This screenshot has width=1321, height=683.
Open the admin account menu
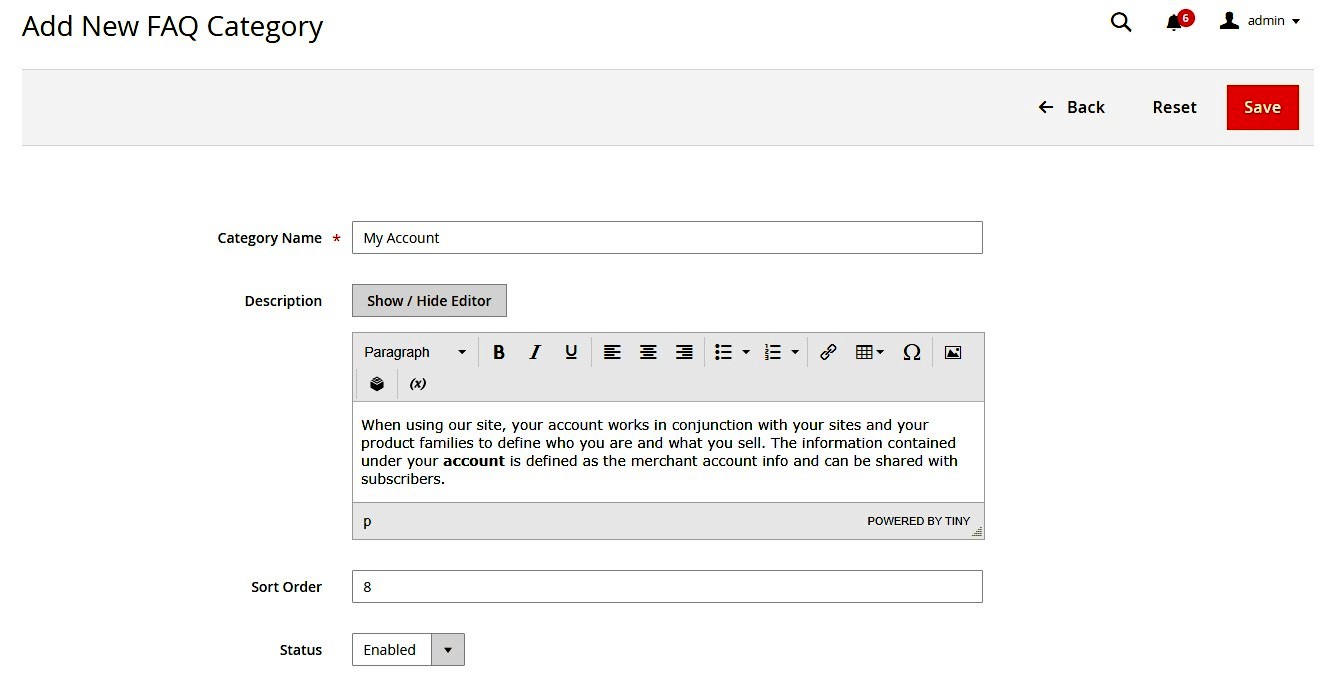(1260, 21)
